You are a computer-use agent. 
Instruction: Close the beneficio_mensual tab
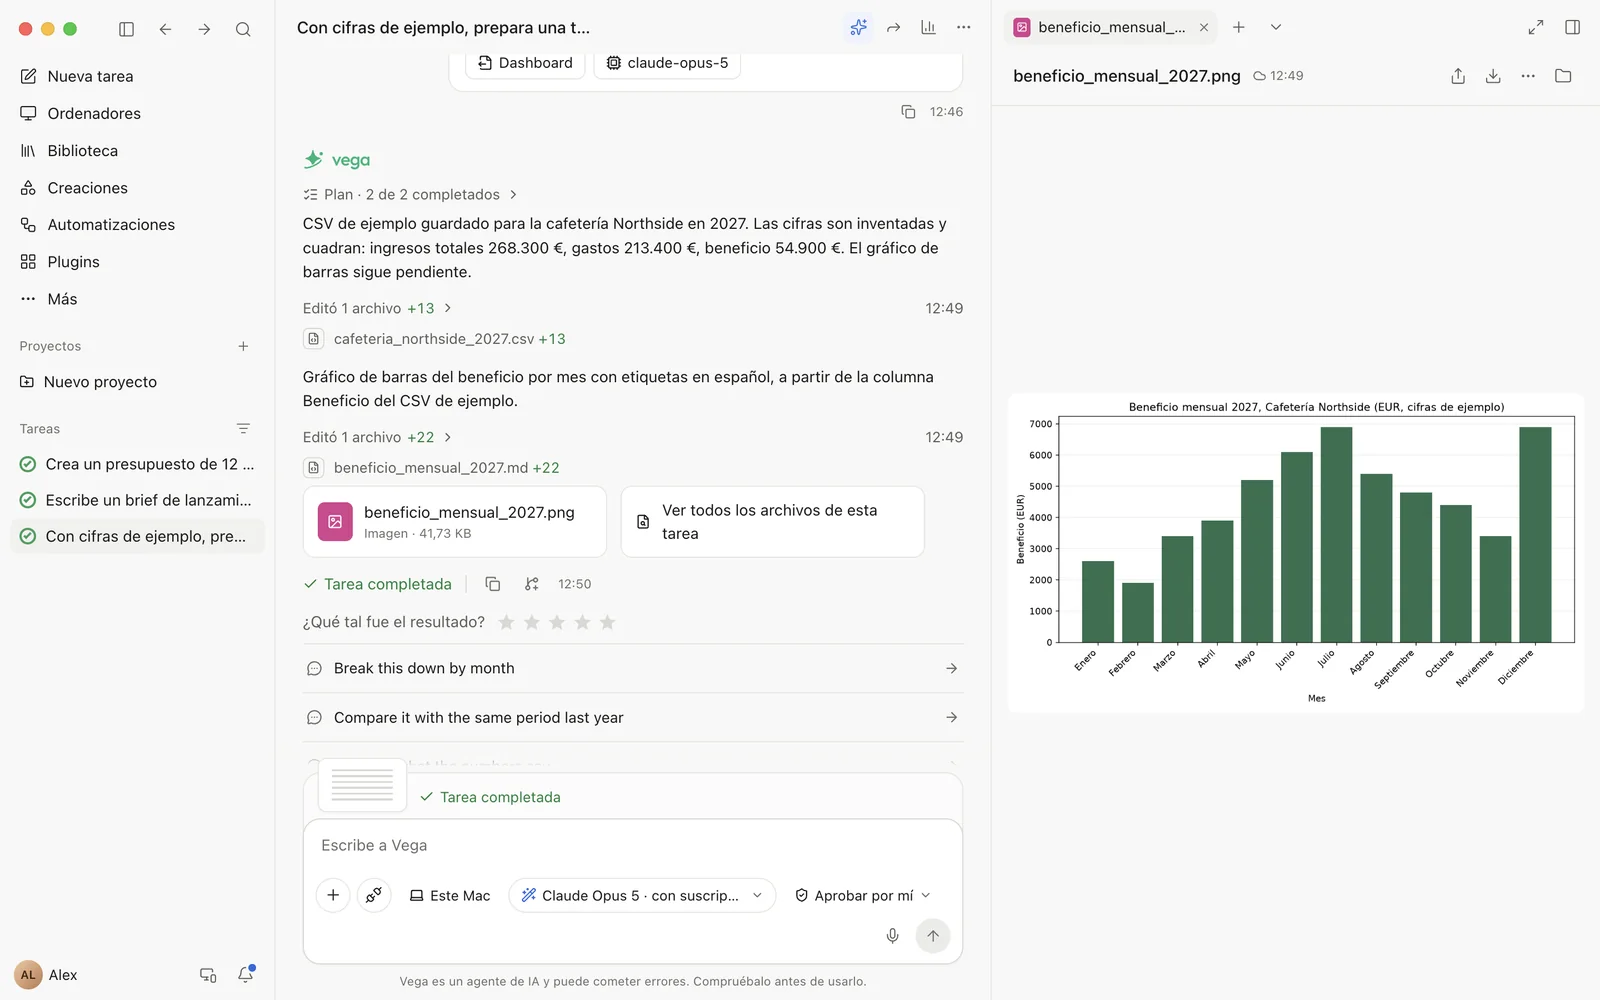tap(1204, 28)
